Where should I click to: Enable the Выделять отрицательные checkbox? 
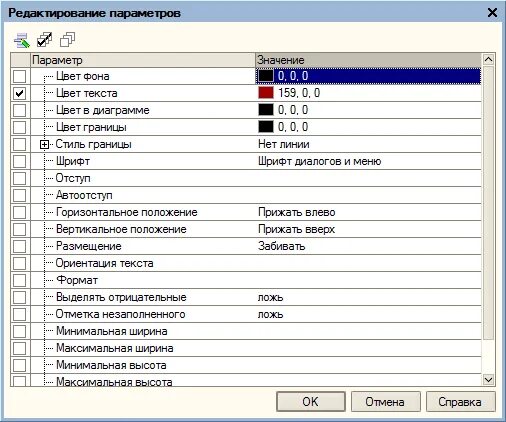point(19,297)
